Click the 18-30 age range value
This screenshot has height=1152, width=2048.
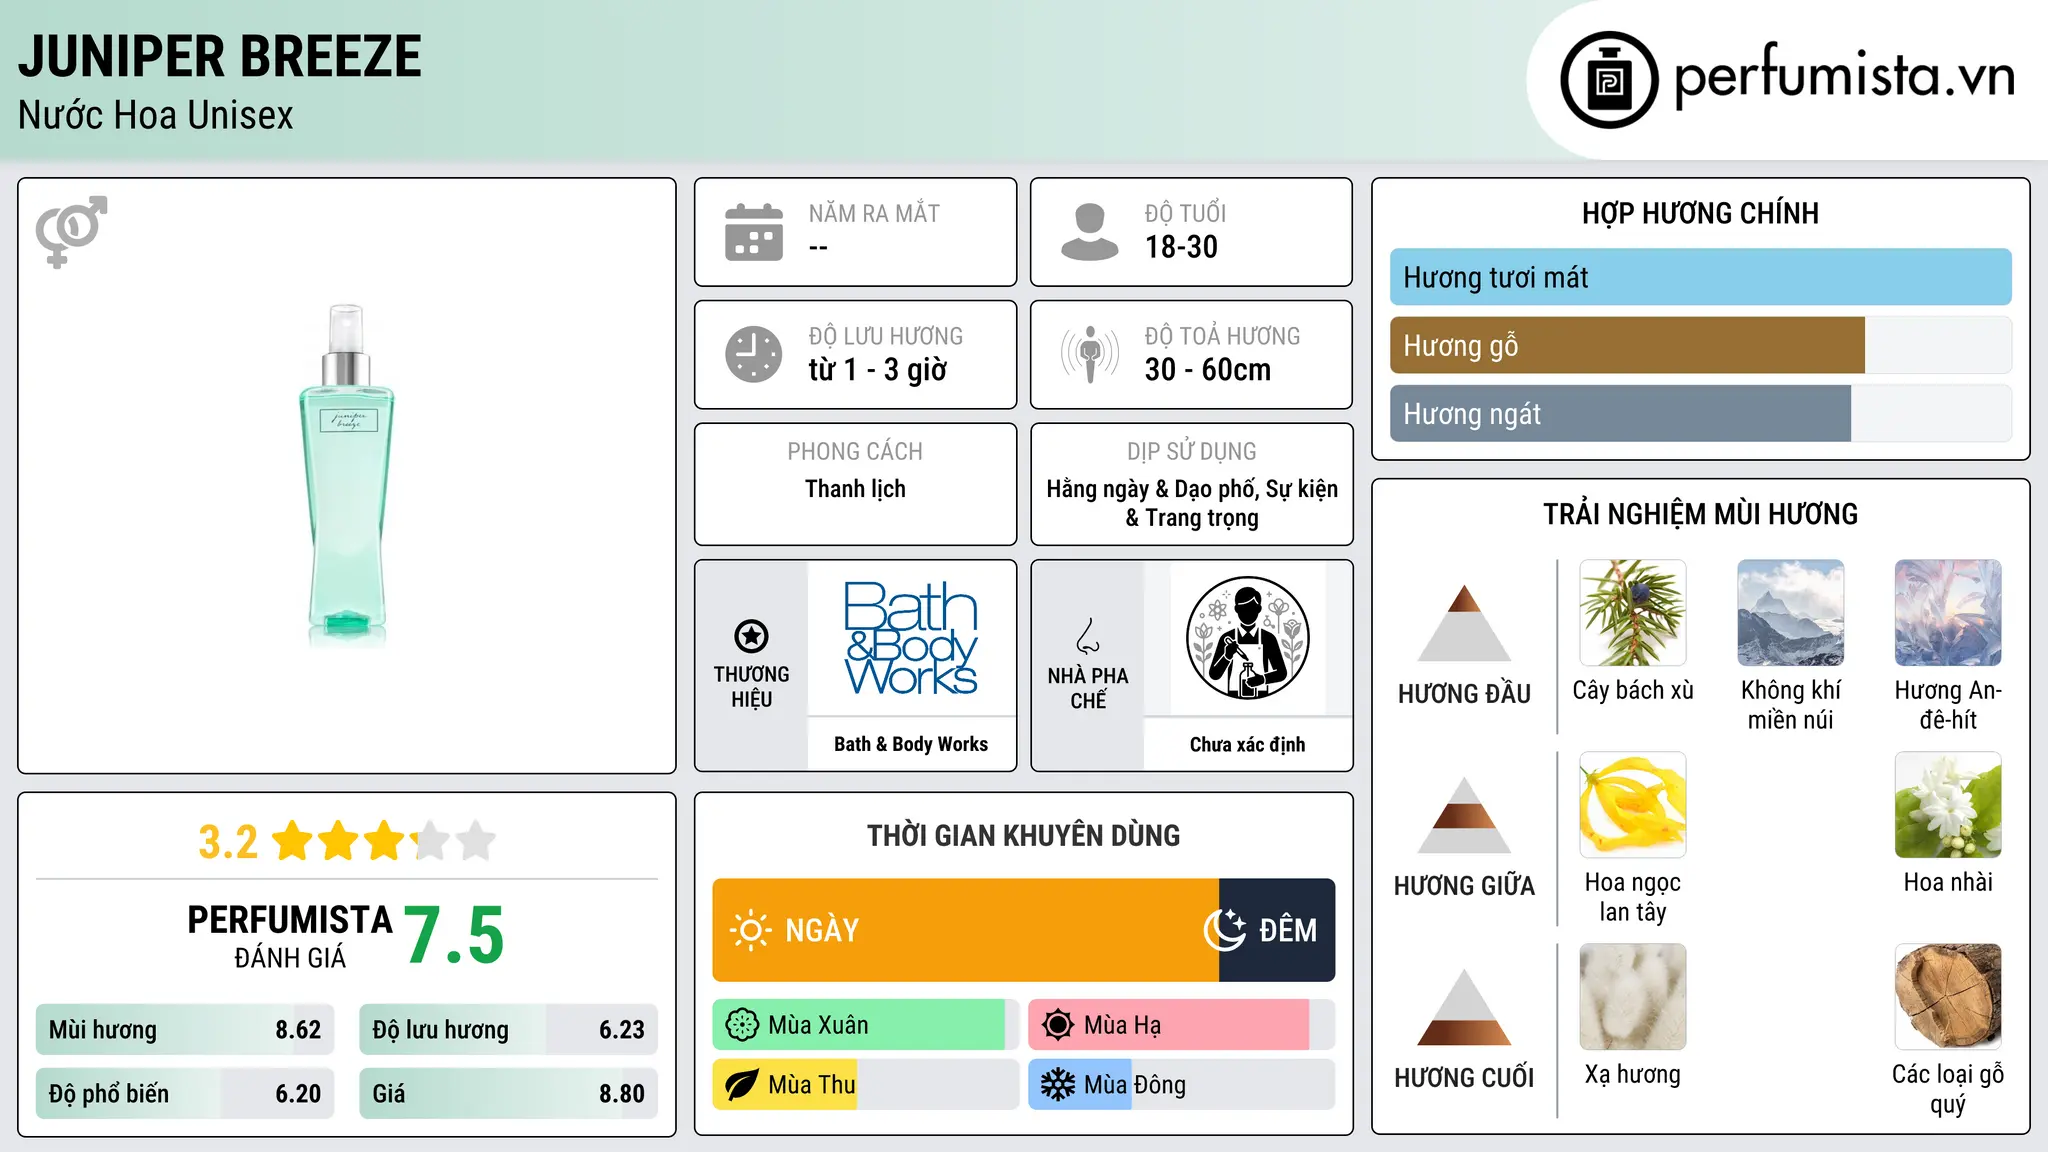(1181, 247)
